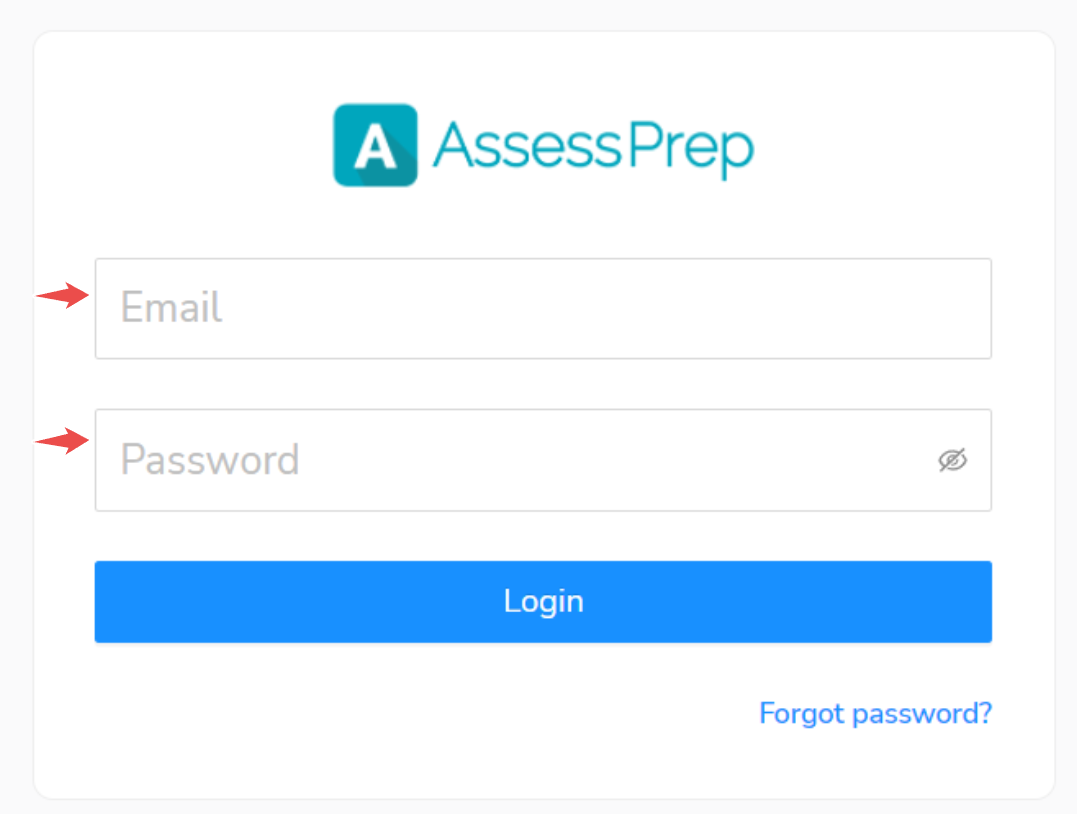The width and height of the screenshot is (1077, 814).
Task: Select the Email input field
Action: pyautogui.click(x=543, y=308)
